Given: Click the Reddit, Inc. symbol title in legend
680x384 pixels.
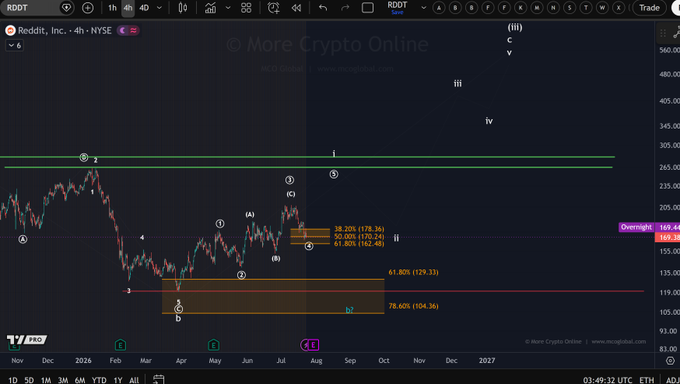Looking at the screenshot, I should tap(65, 30).
